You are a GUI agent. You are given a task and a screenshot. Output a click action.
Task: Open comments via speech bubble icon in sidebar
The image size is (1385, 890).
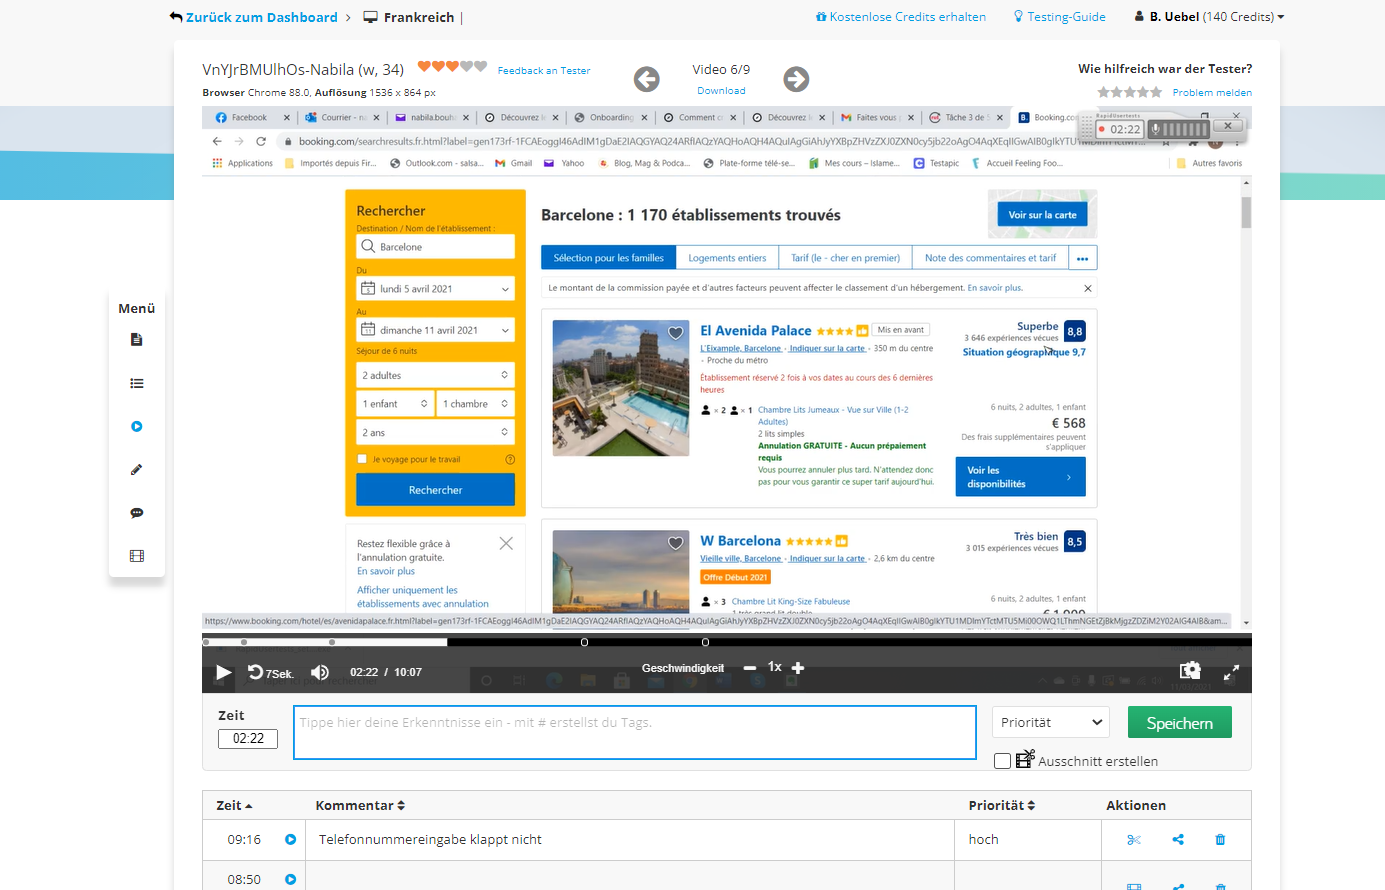click(x=136, y=512)
